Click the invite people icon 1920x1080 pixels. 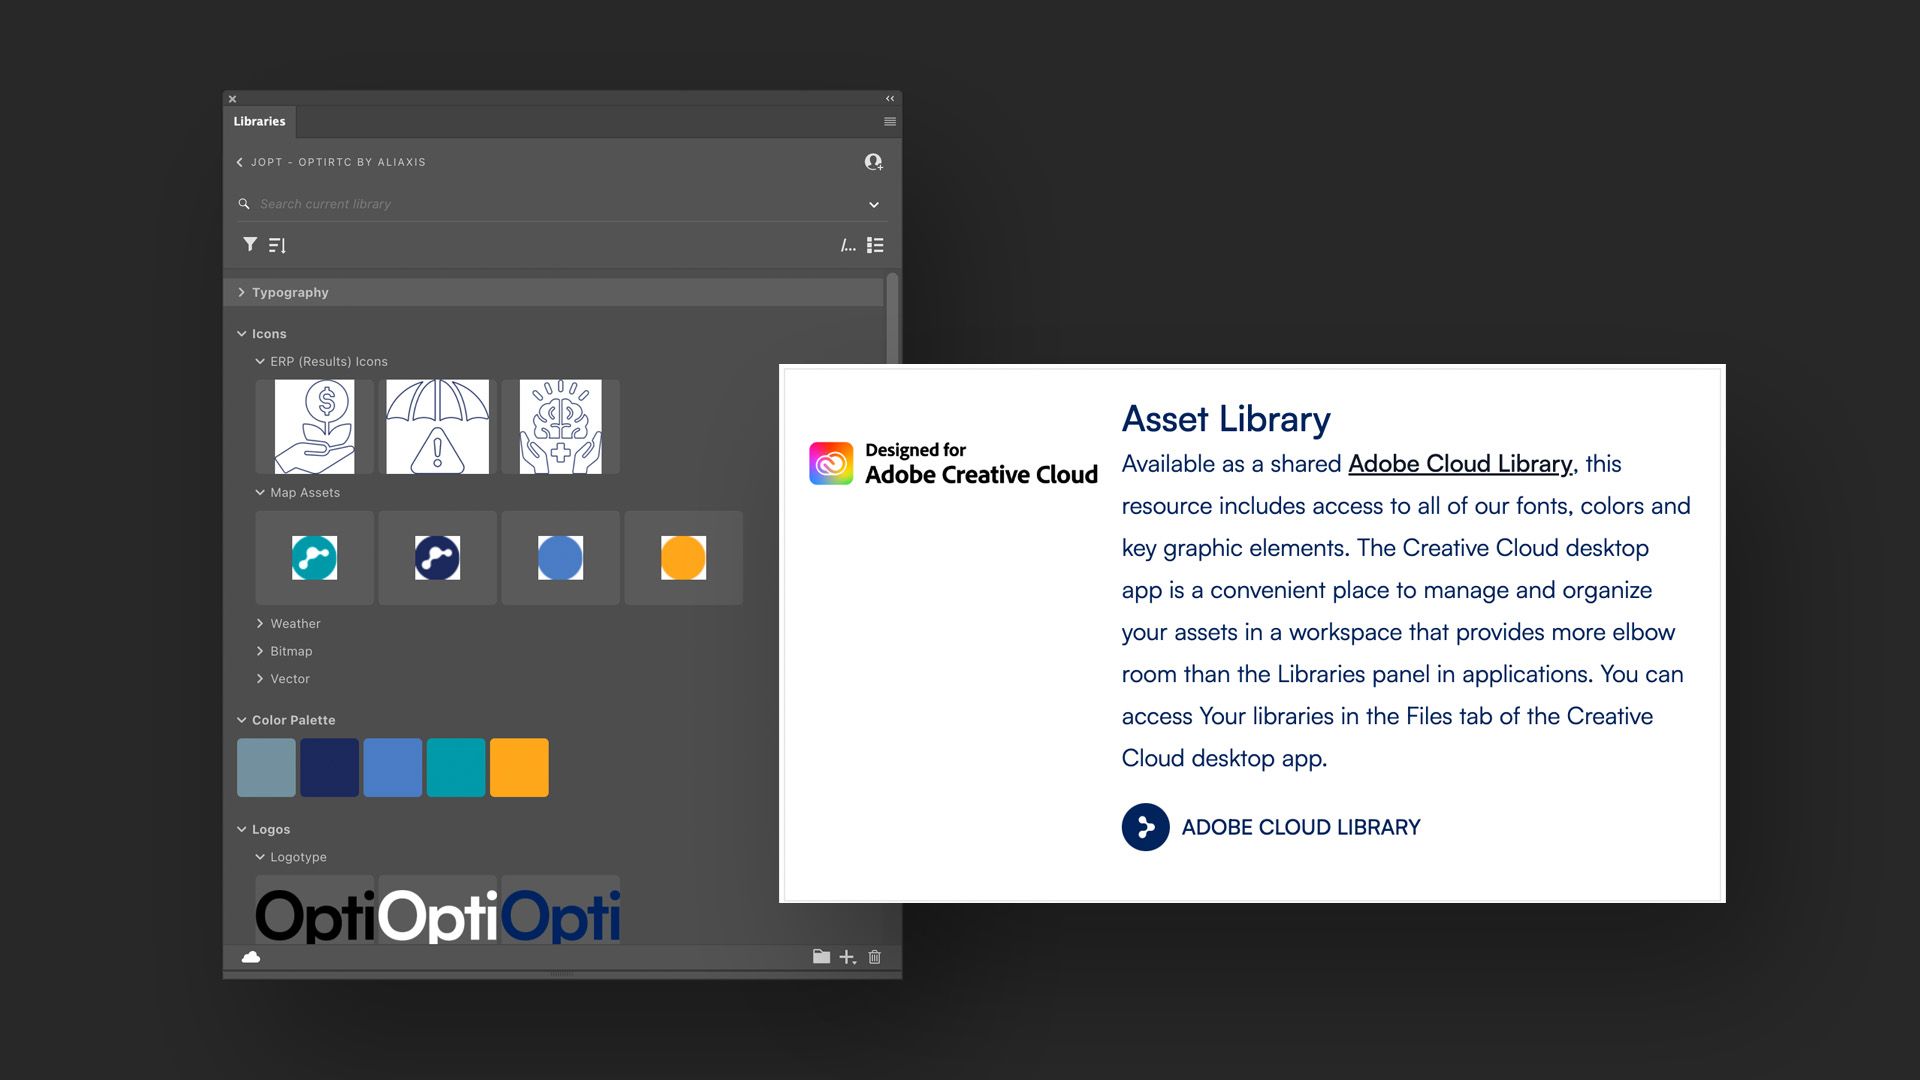click(x=873, y=162)
